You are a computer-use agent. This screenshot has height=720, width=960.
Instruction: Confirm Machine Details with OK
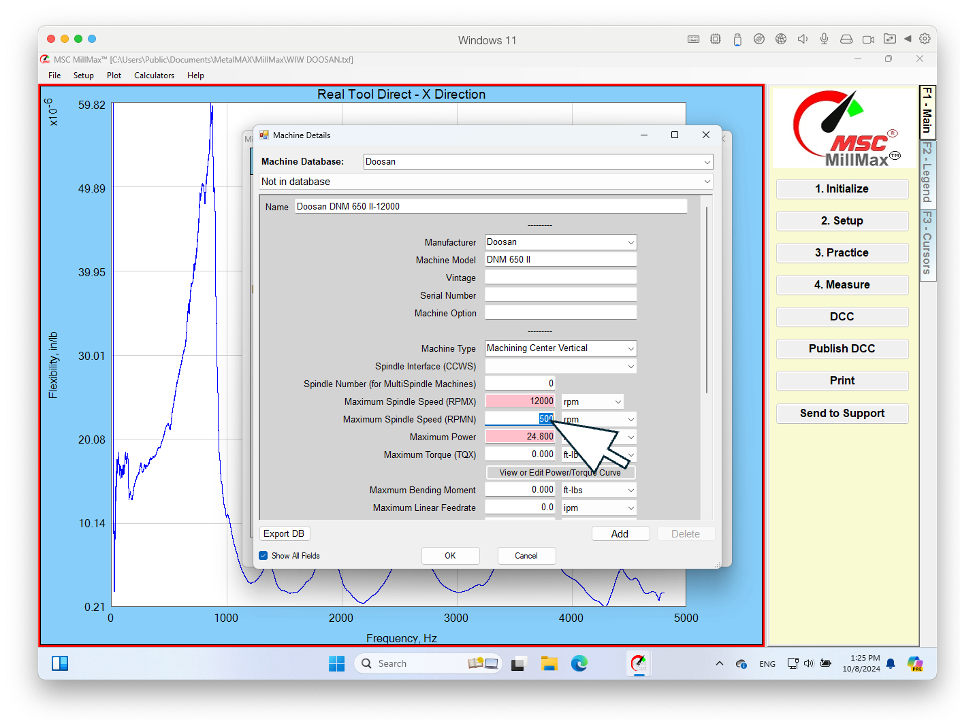point(450,556)
